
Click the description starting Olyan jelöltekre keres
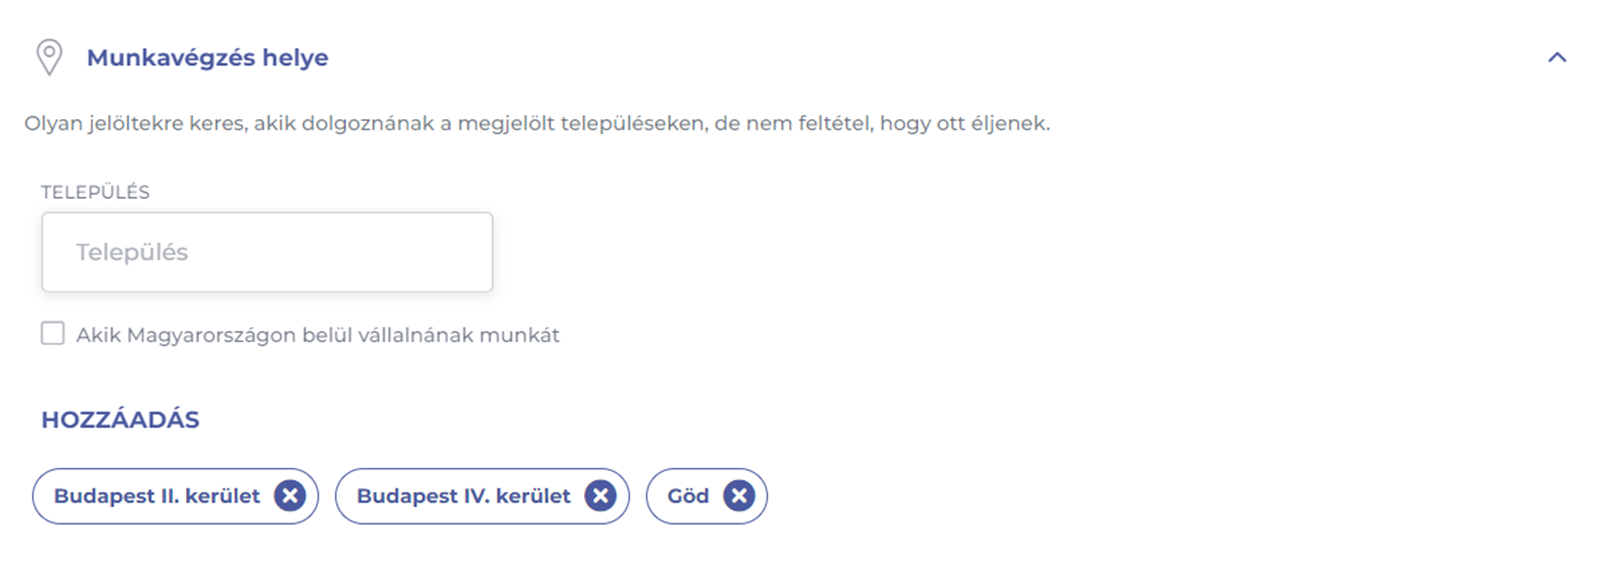pyautogui.click(x=537, y=124)
